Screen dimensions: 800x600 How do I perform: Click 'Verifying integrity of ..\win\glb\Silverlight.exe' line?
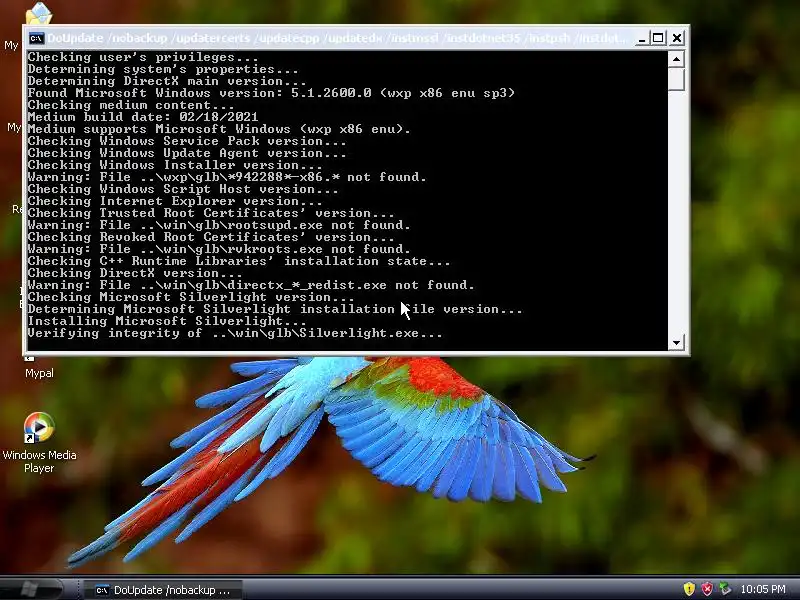point(235,333)
